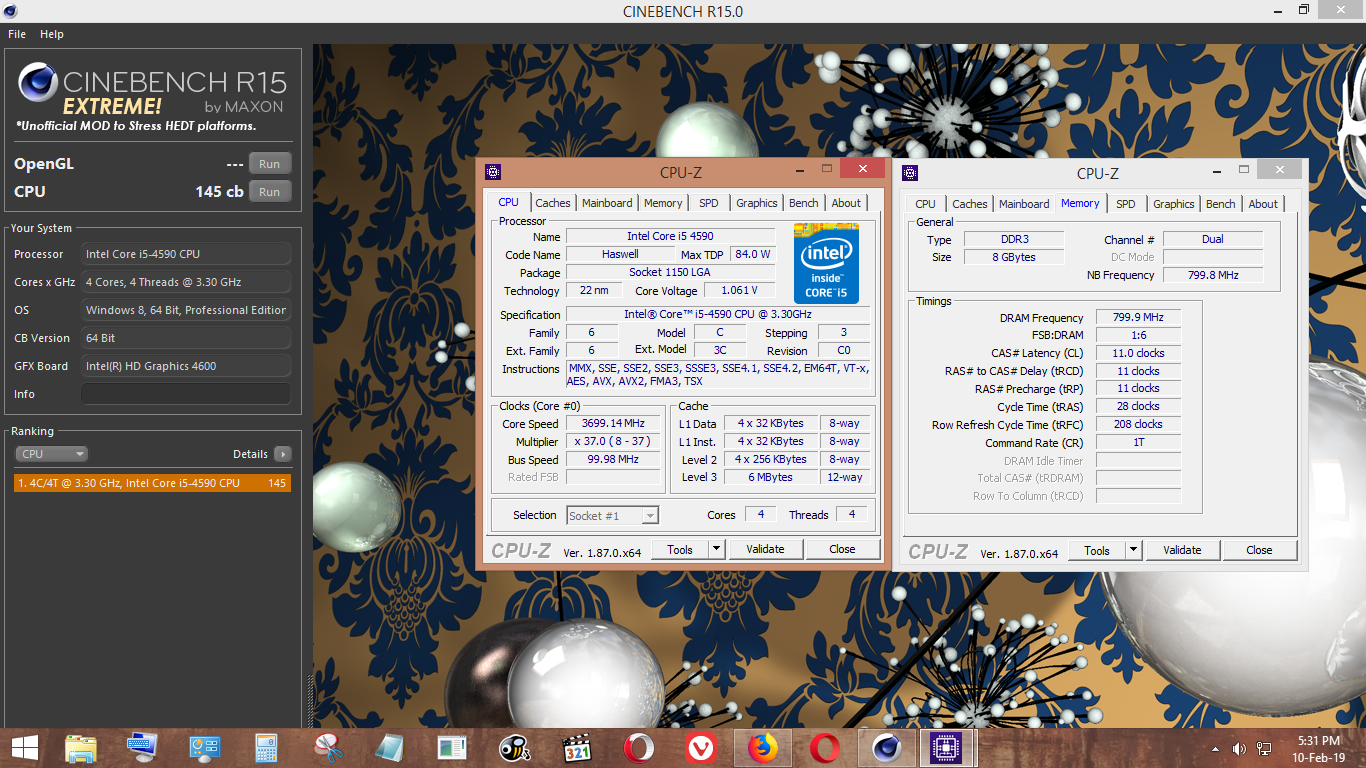
Task: Click the Core Speed value 3699.14 MHz
Action: (613, 424)
